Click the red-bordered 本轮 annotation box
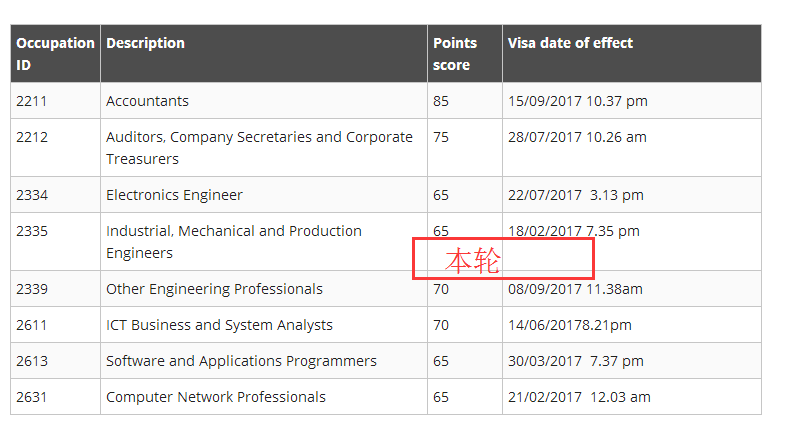The width and height of the screenshot is (793, 438). point(504,259)
